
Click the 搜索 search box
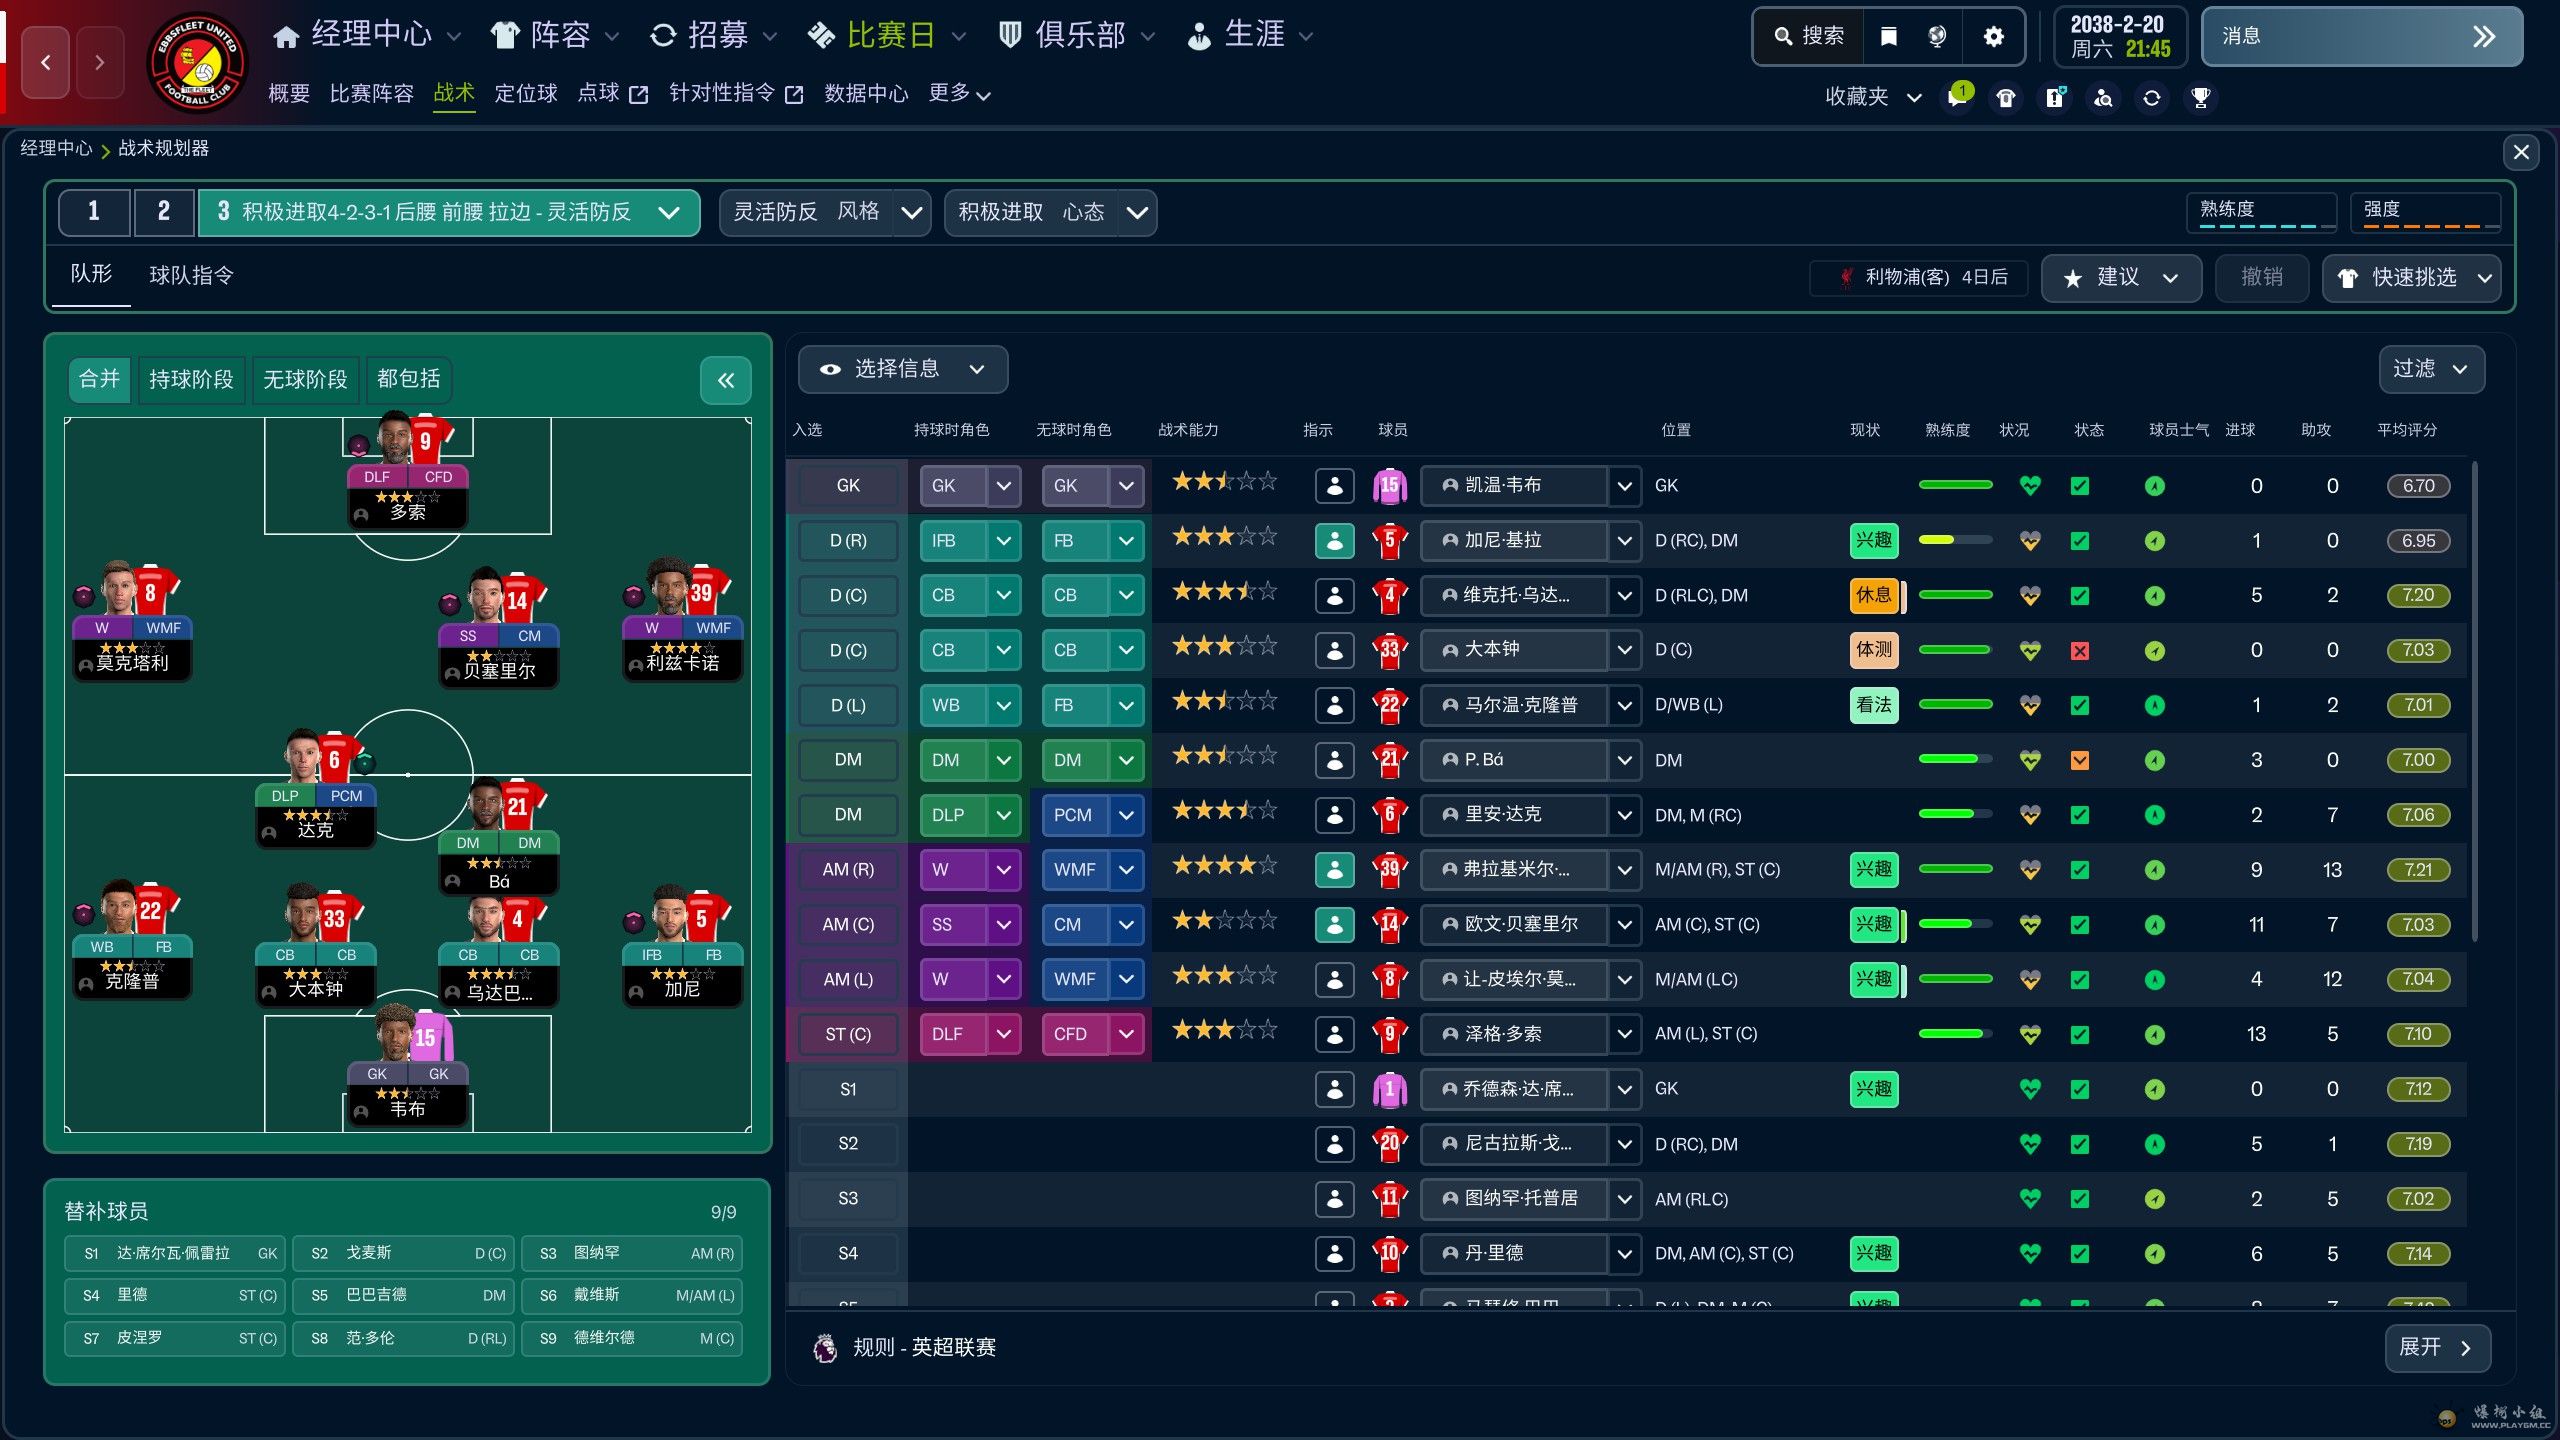click(x=1809, y=37)
